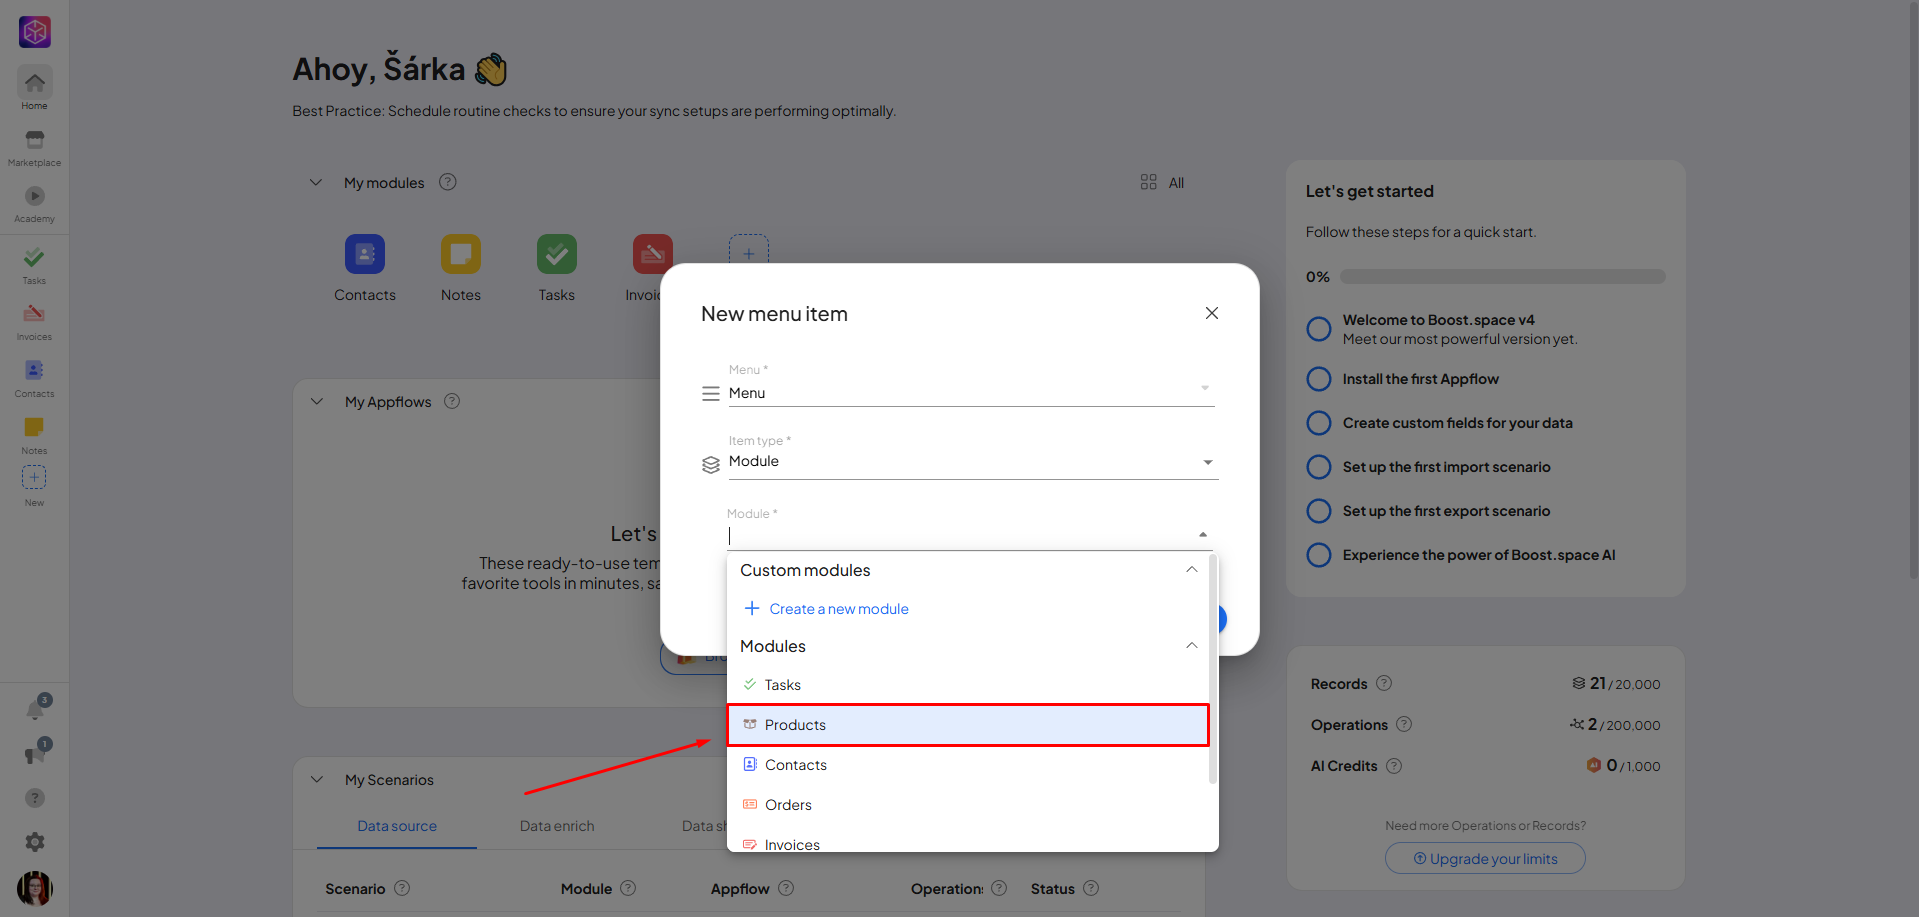Viewport: 1919px width, 917px height.
Task: Open the announcements megaphone icon
Action: coord(36,753)
